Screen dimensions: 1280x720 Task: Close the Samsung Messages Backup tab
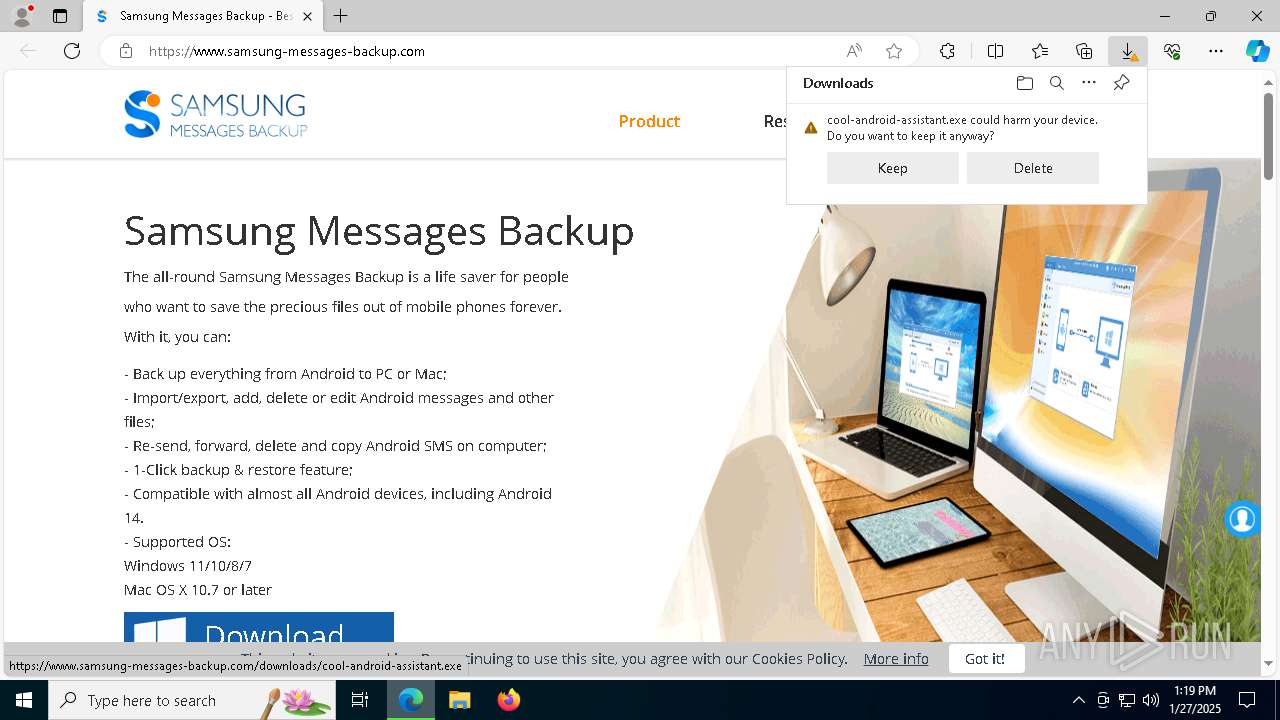click(307, 16)
